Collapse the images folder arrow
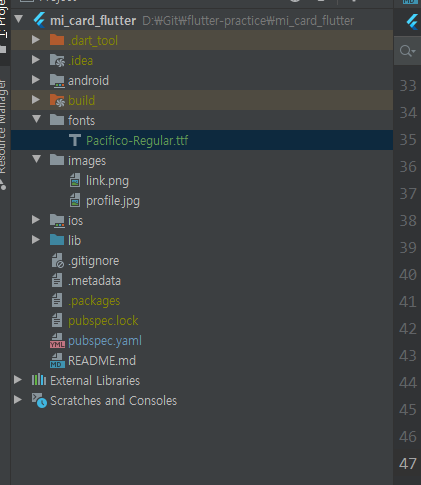 [x=37, y=159]
